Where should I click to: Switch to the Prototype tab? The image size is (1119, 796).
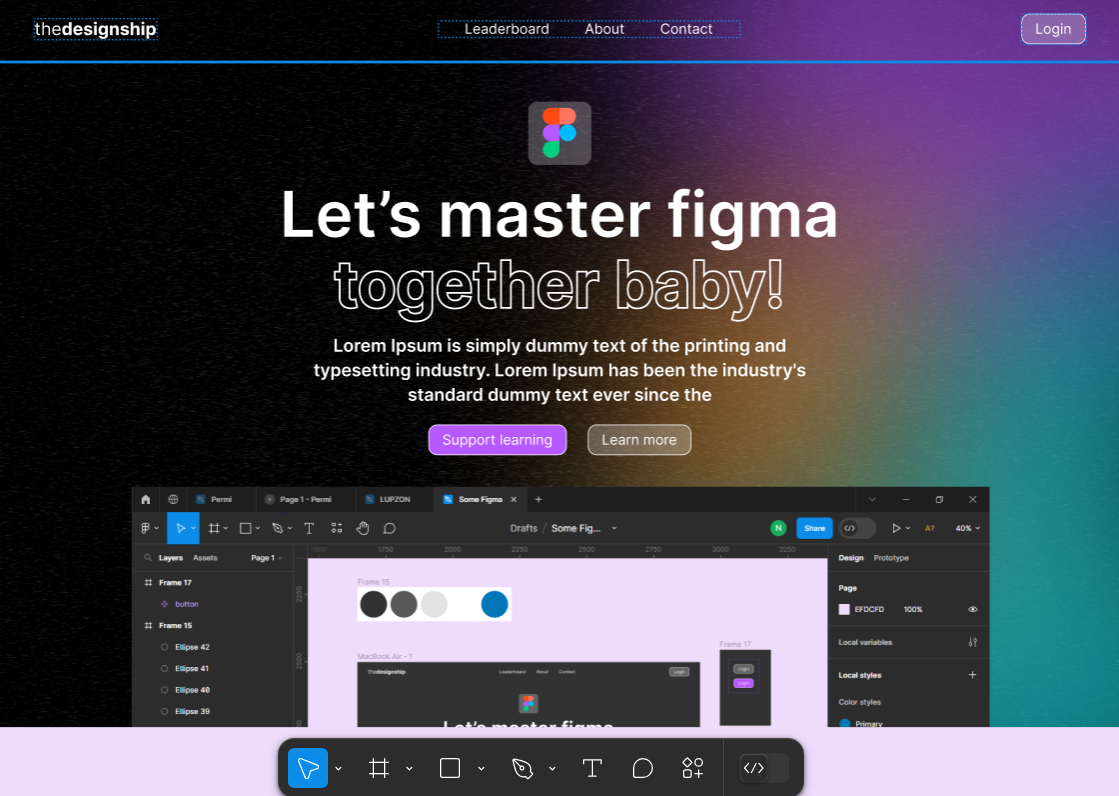click(891, 558)
